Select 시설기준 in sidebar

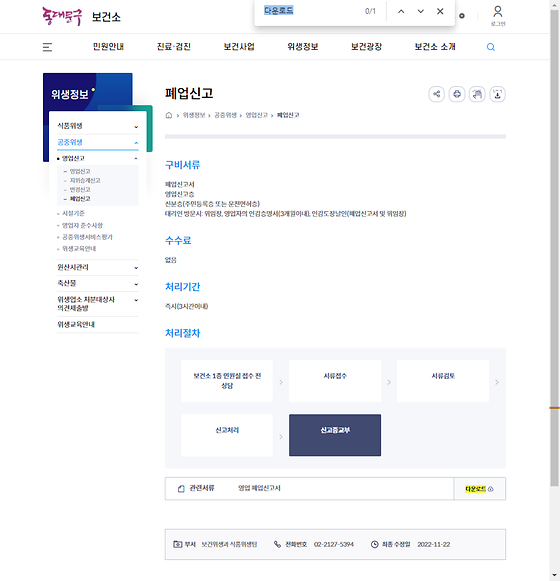click(73, 213)
